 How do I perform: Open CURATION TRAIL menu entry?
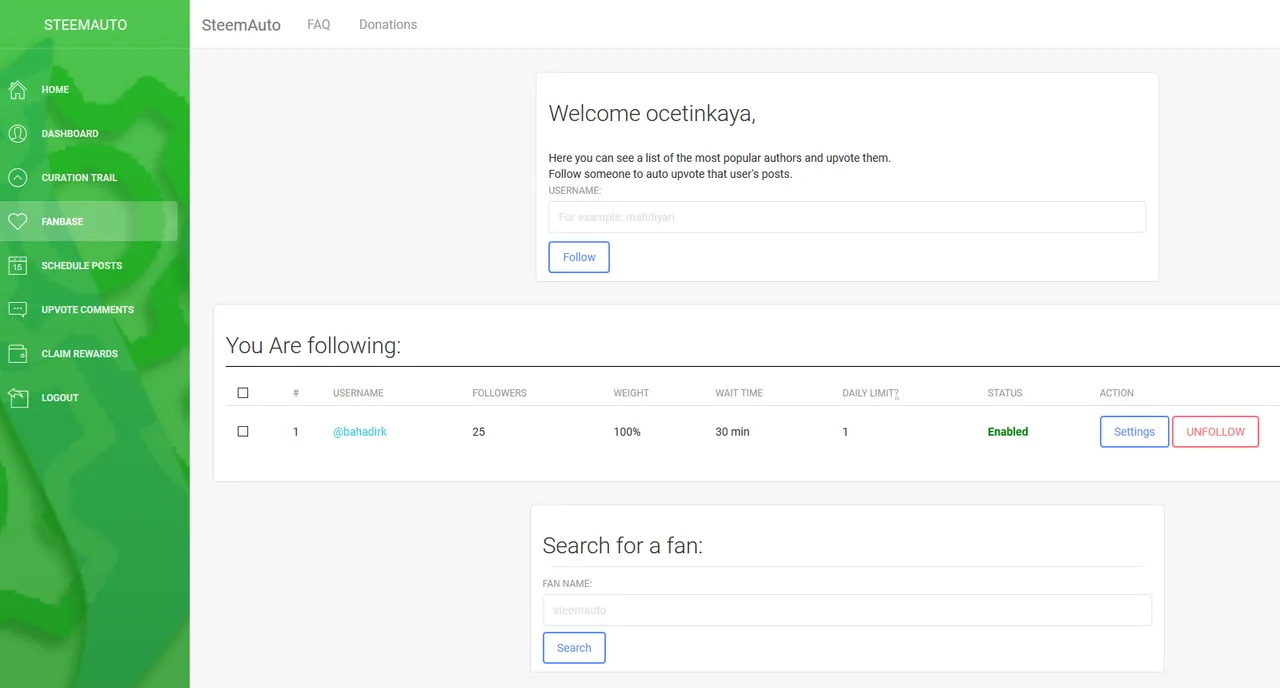click(89, 178)
